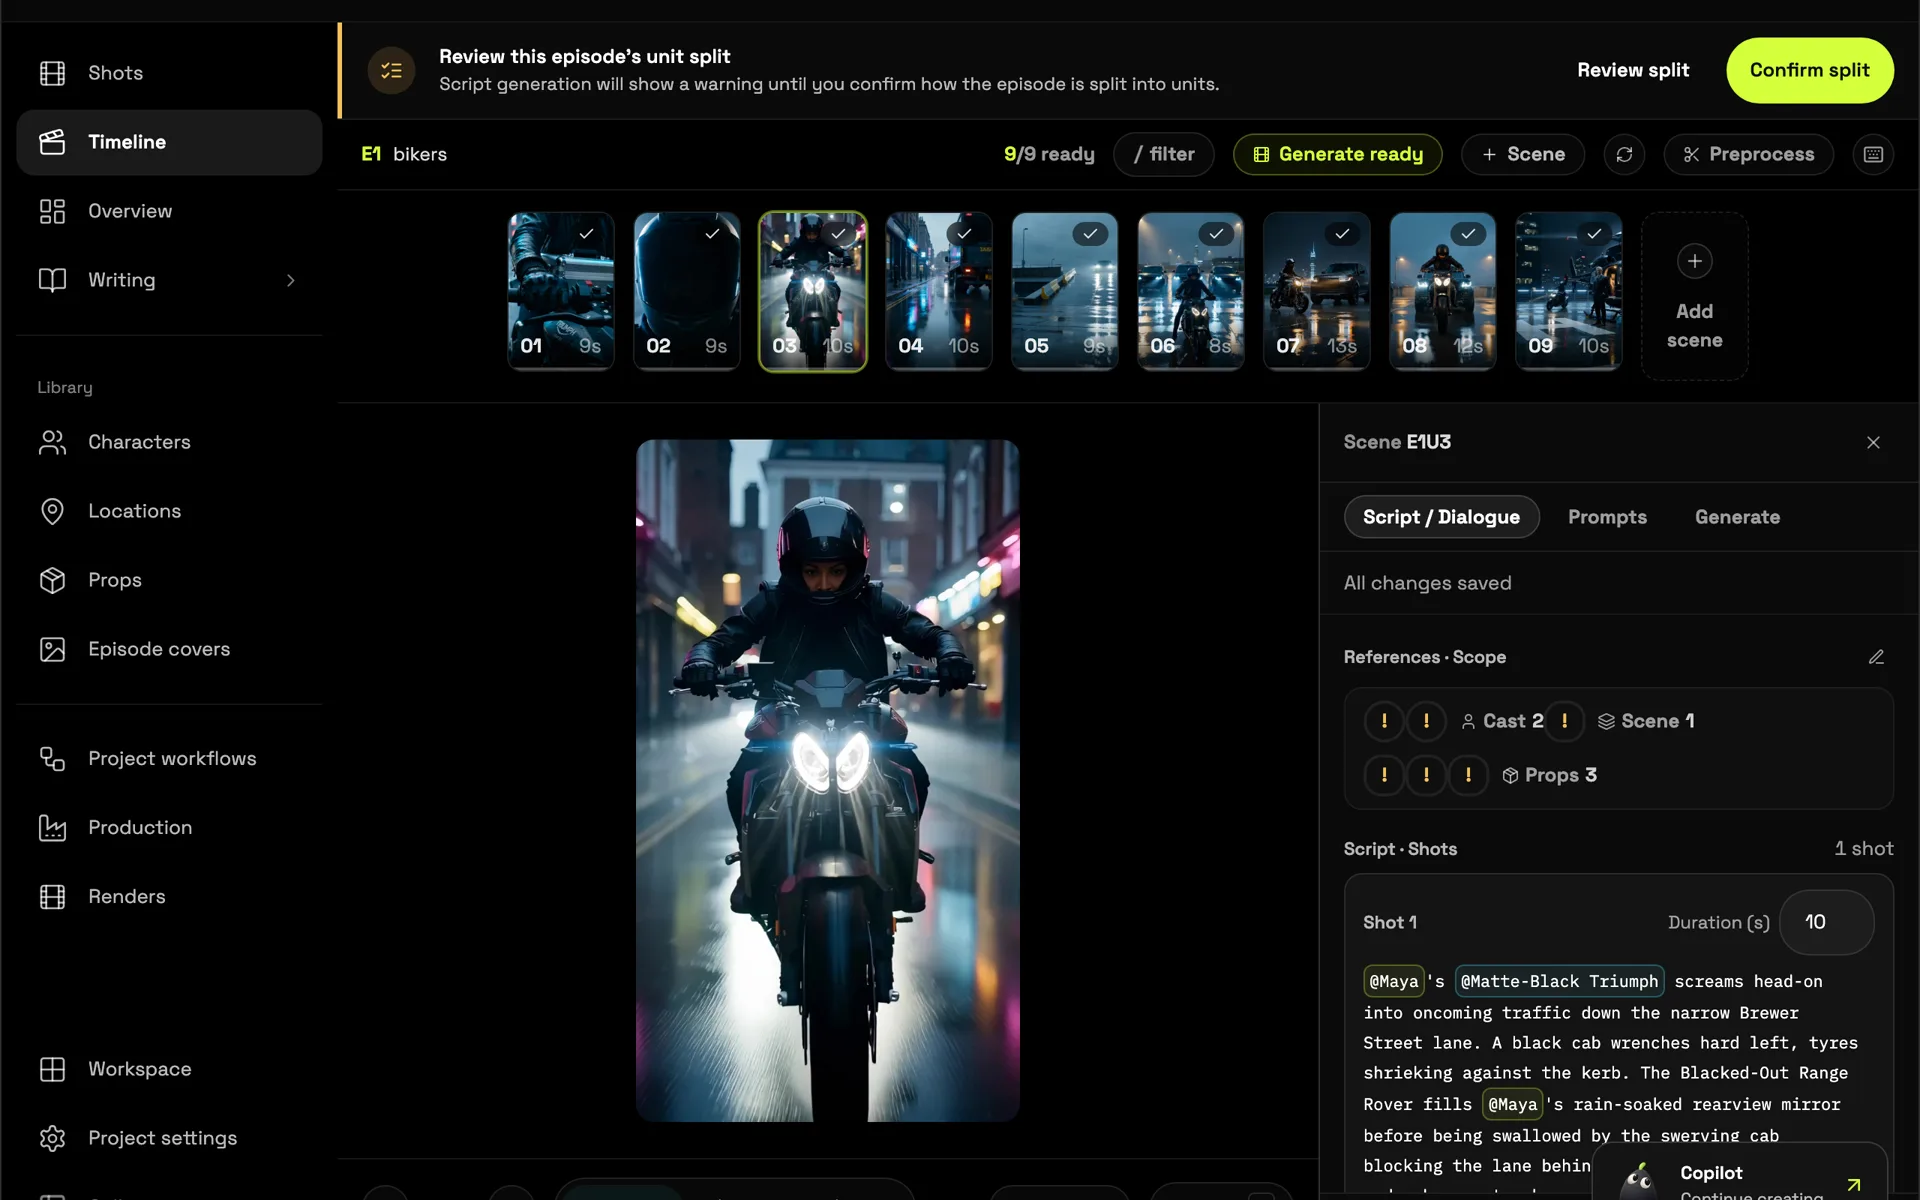Screen dimensions: 1920x1200
Task: Toggle checkmark on scene 09 thumbnail
Action: pyautogui.click(x=1594, y=234)
